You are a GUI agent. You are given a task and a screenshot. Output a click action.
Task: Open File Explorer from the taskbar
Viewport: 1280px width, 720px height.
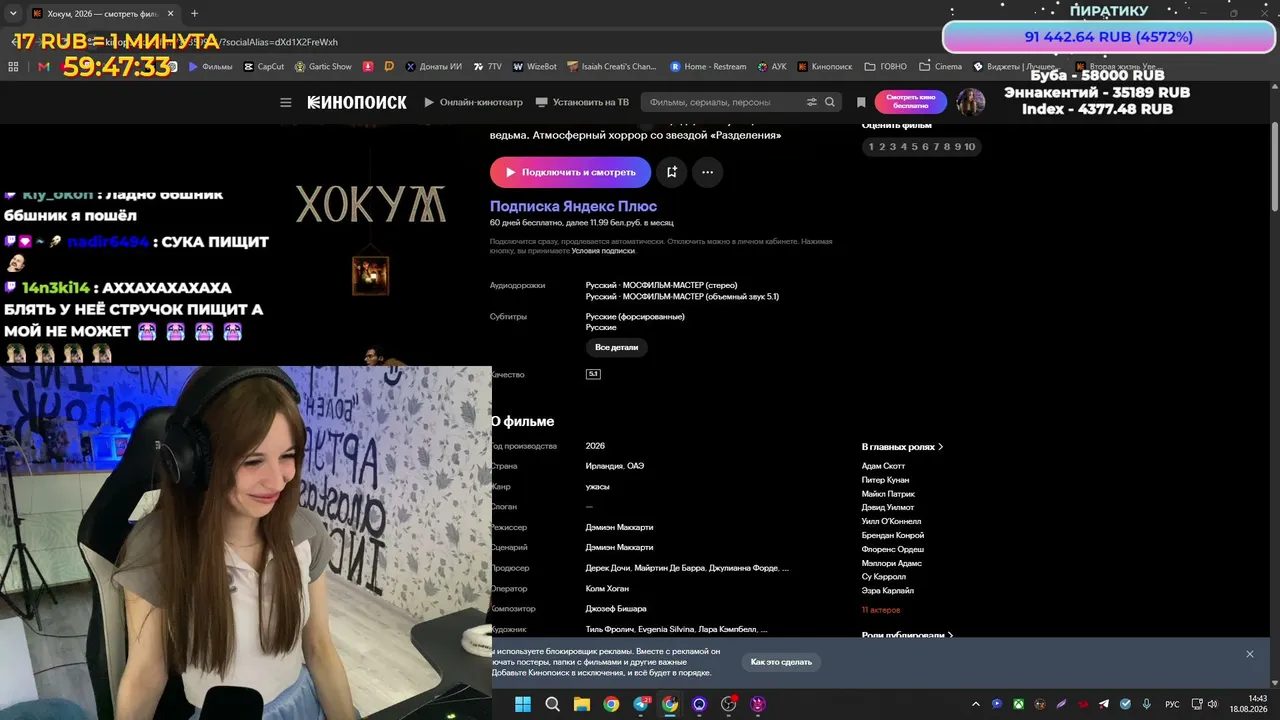coord(581,704)
